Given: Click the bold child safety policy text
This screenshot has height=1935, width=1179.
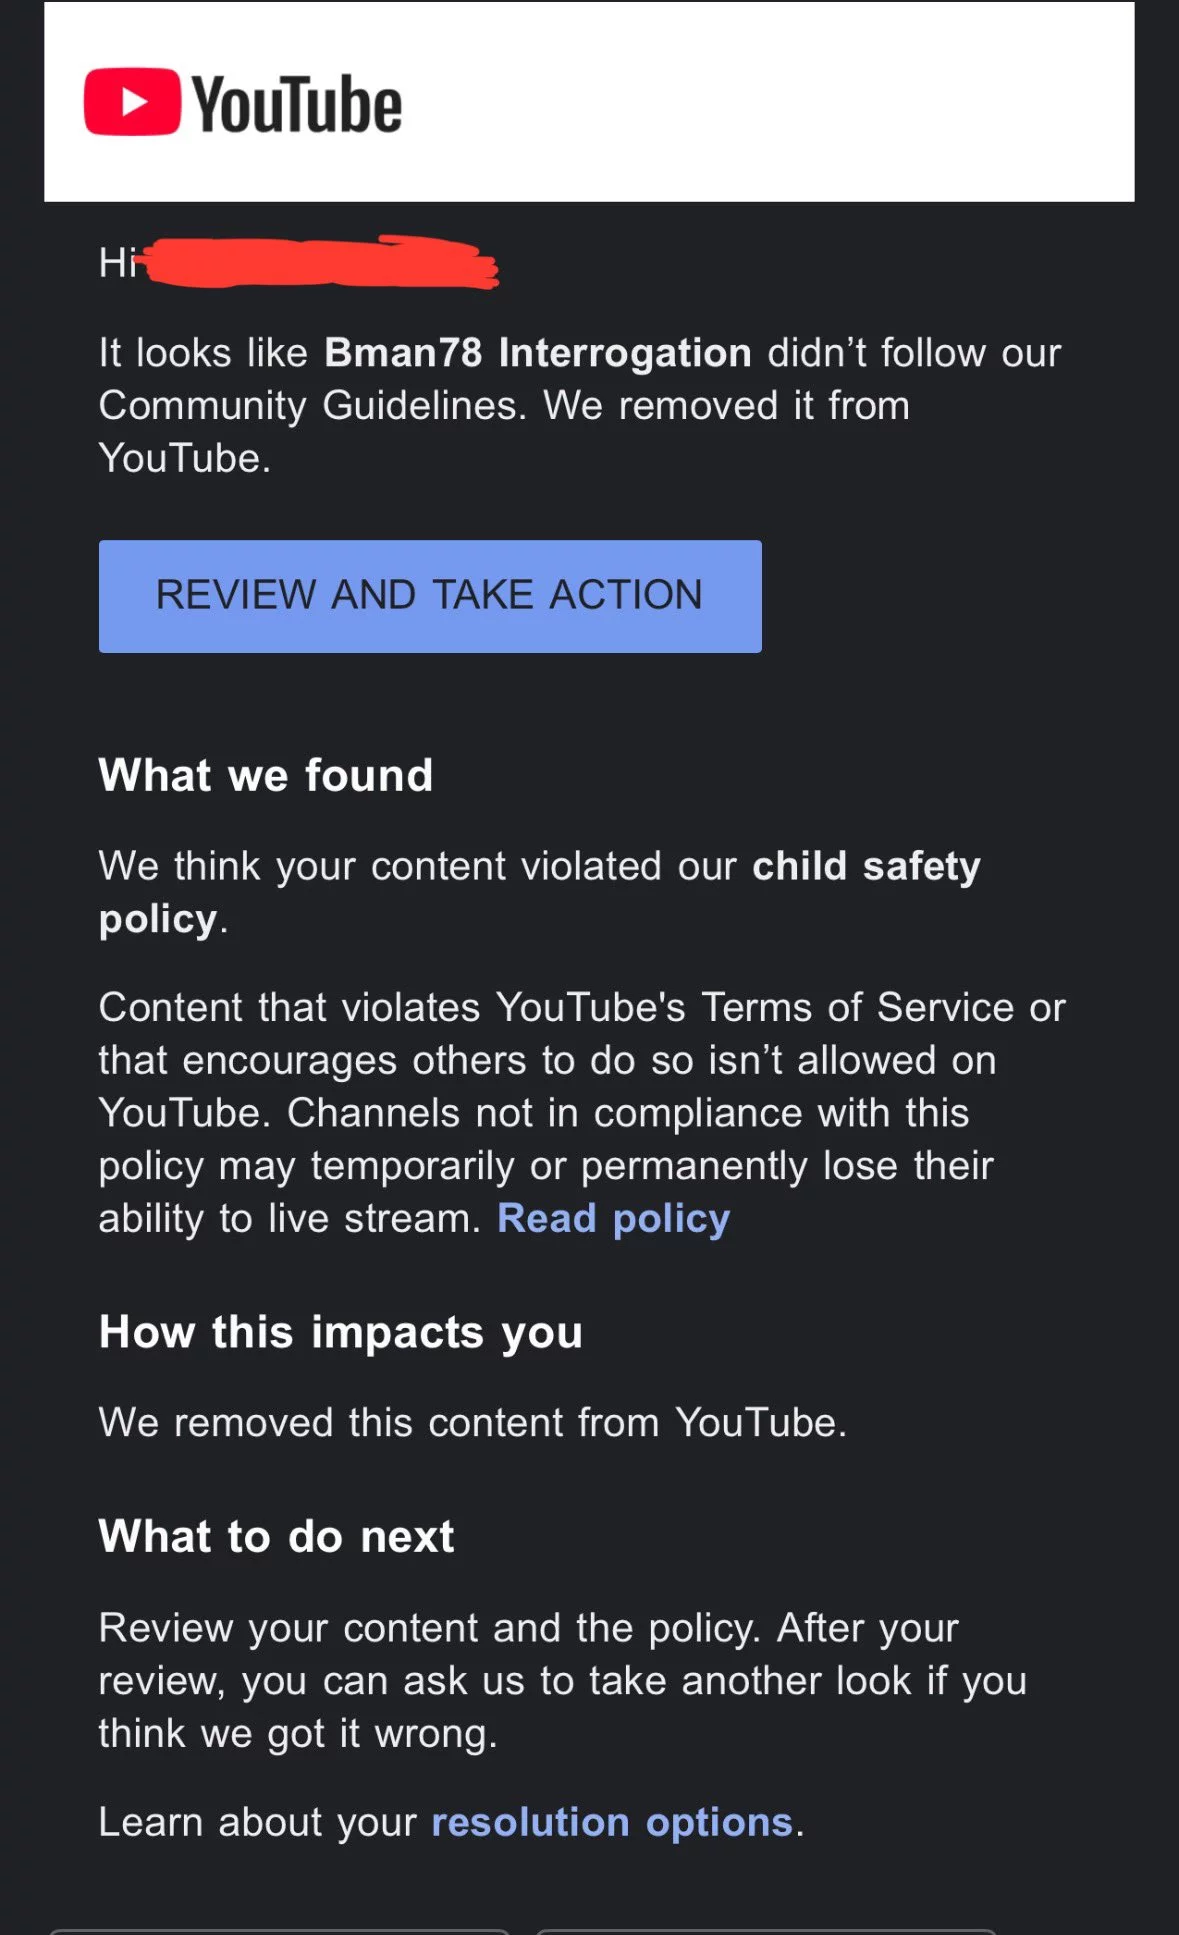Looking at the screenshot, I should [x=540, y=892].
